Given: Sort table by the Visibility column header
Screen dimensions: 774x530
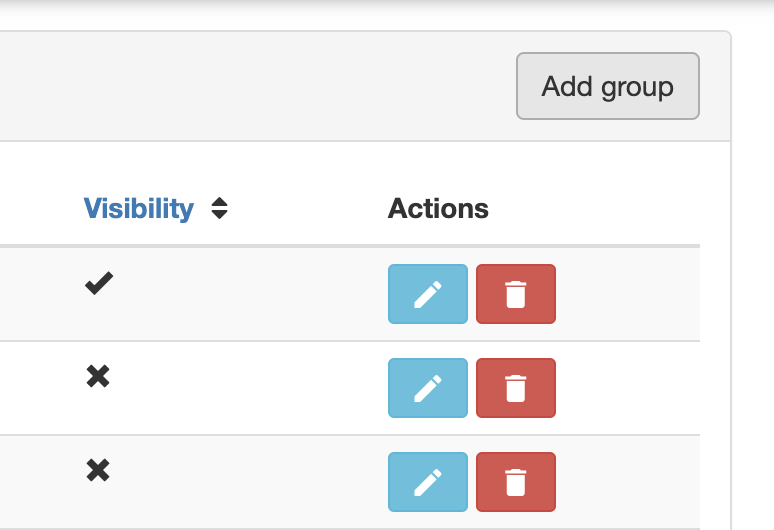Looking at the screenshot, I should pyautogui.click(x=138, y=208).
